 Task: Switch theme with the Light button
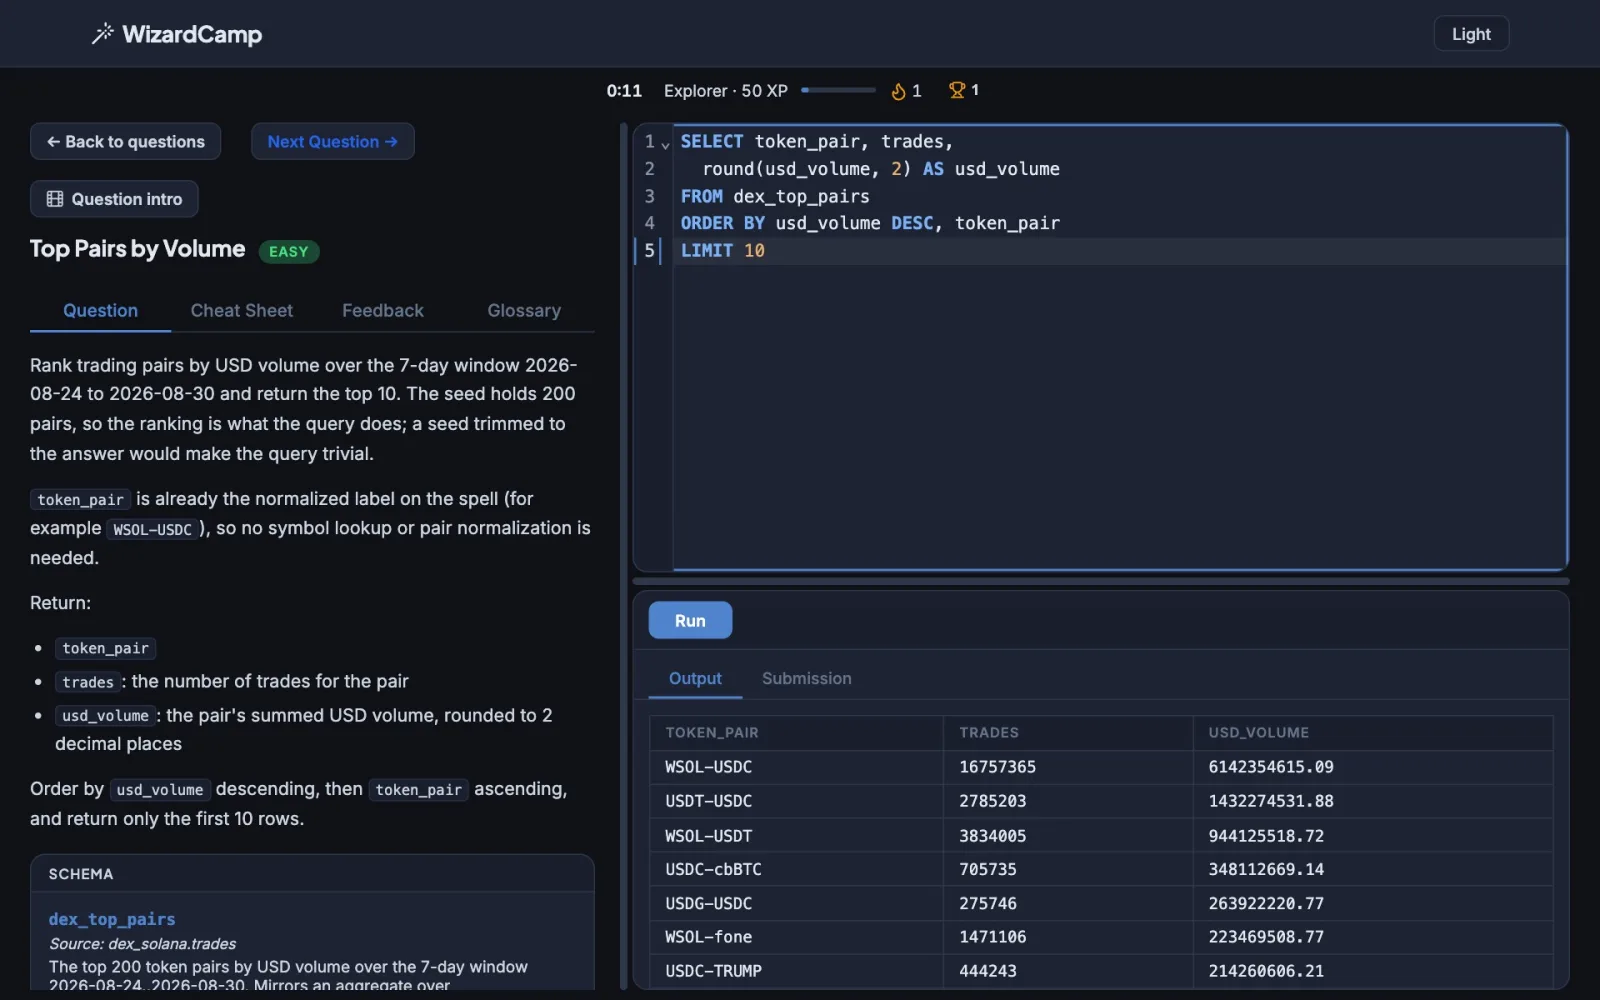(x=1471, y=34)
